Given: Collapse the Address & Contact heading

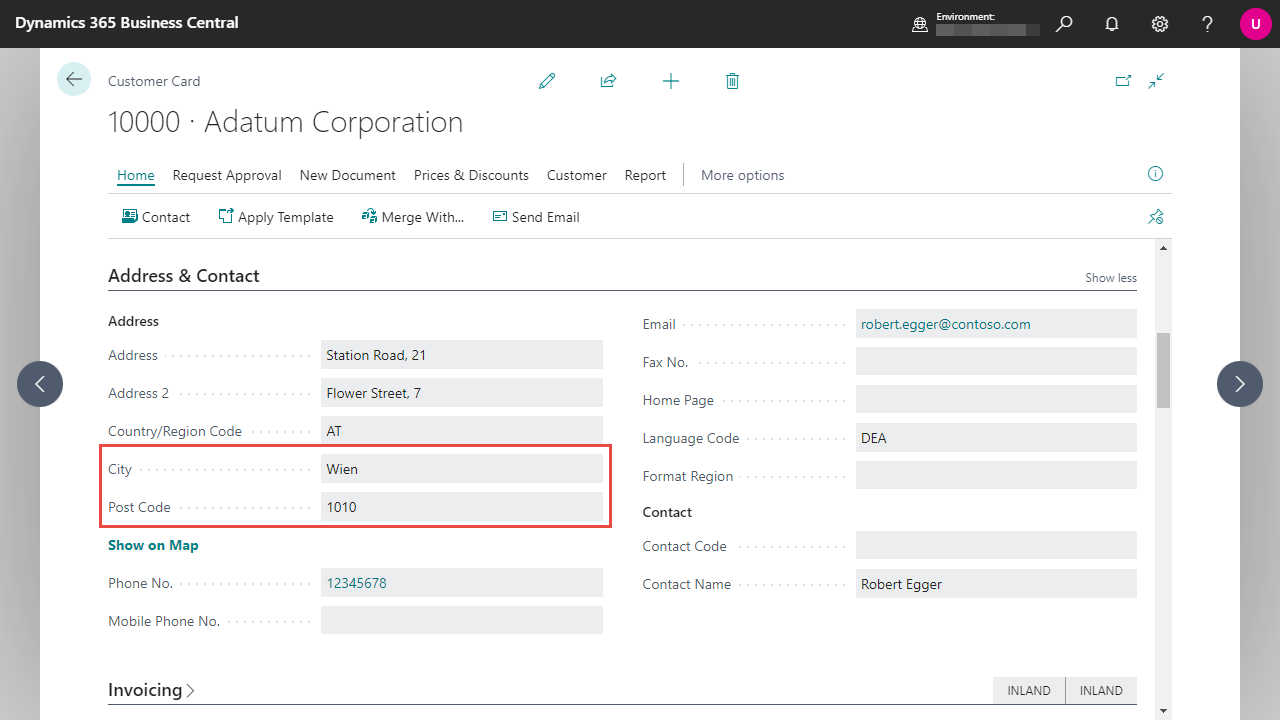Looking at the screenshot, I should tap(184, 276).
